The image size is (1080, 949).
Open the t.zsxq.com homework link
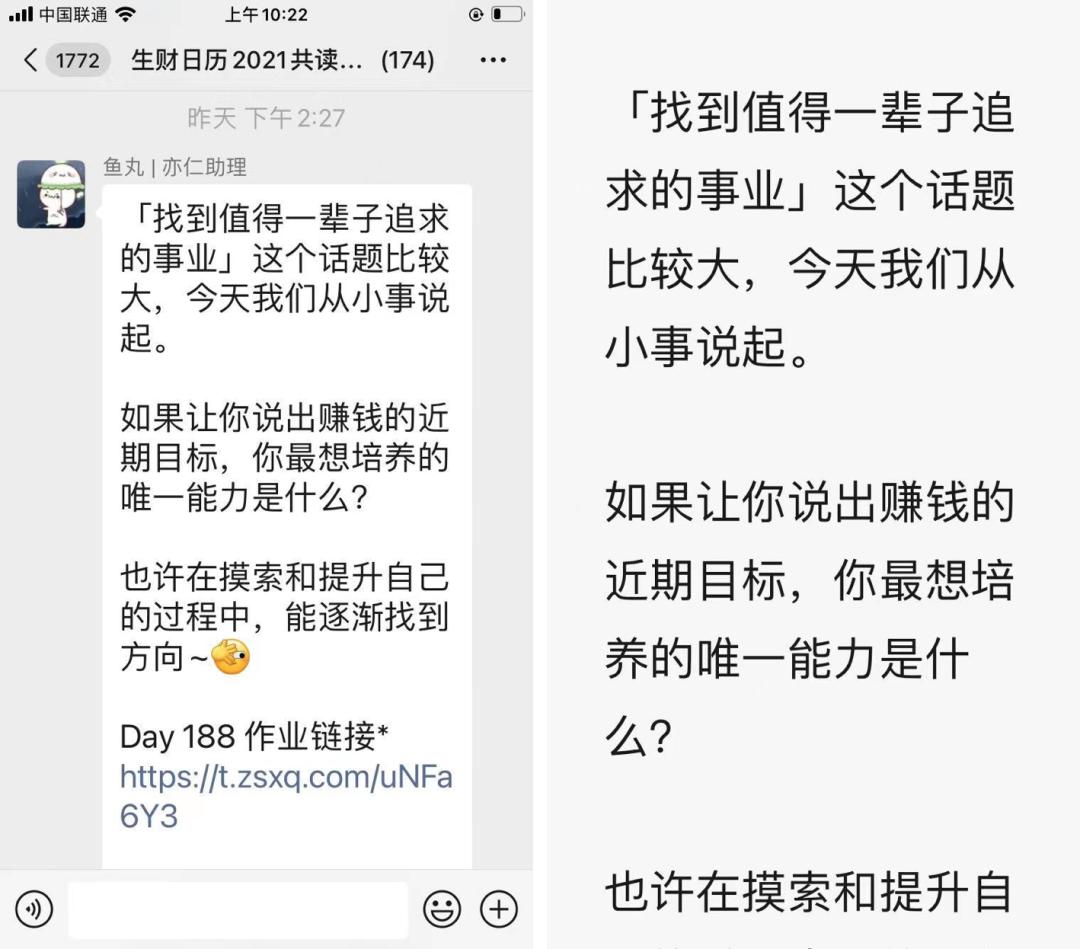click(x=286, y=796)
